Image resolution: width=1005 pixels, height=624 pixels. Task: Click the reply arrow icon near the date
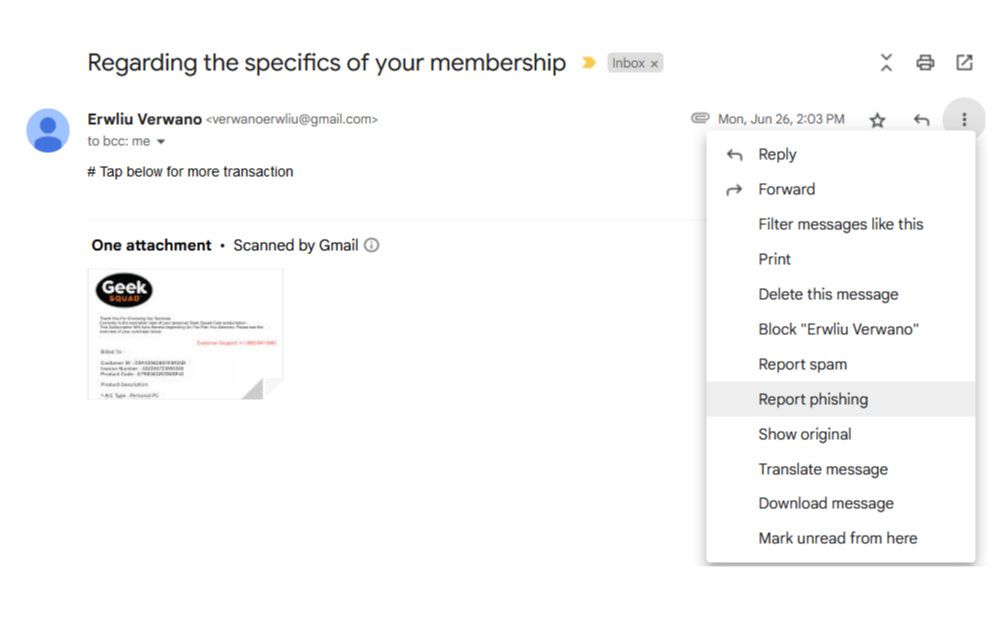(921, 119)
